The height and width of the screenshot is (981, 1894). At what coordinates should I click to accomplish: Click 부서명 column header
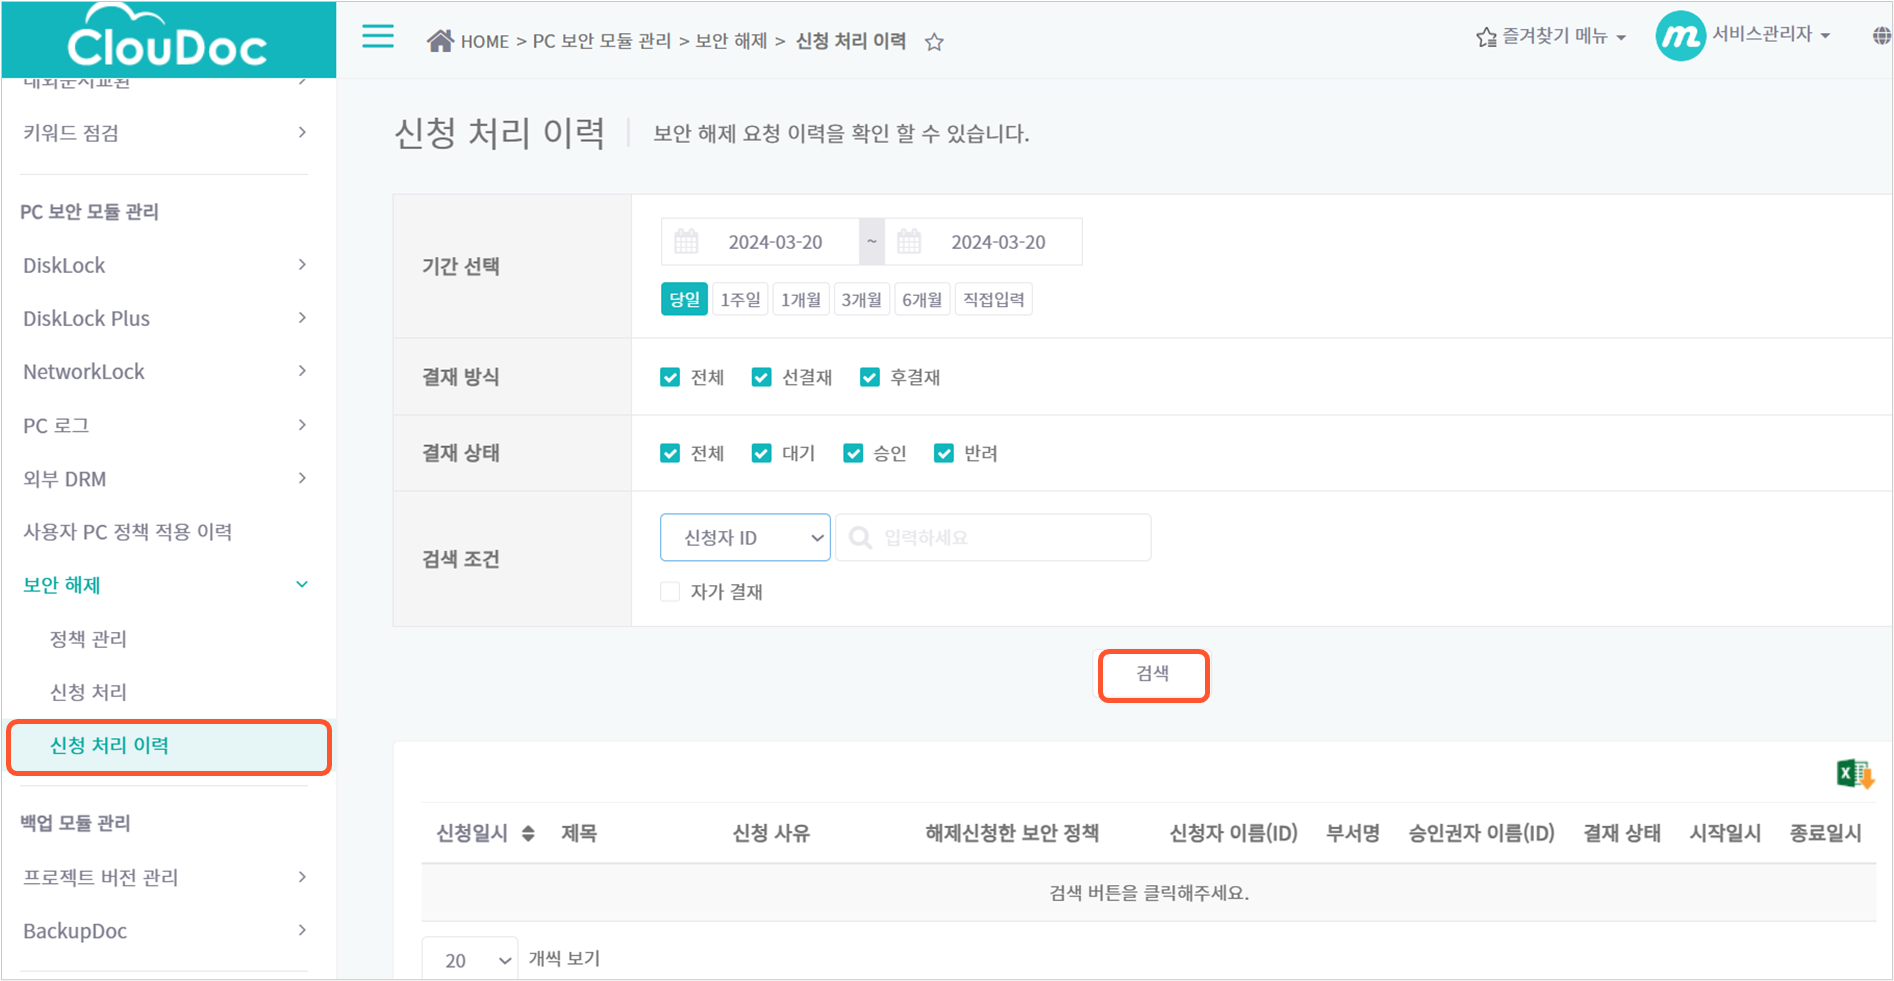[x=1353, y=833]
